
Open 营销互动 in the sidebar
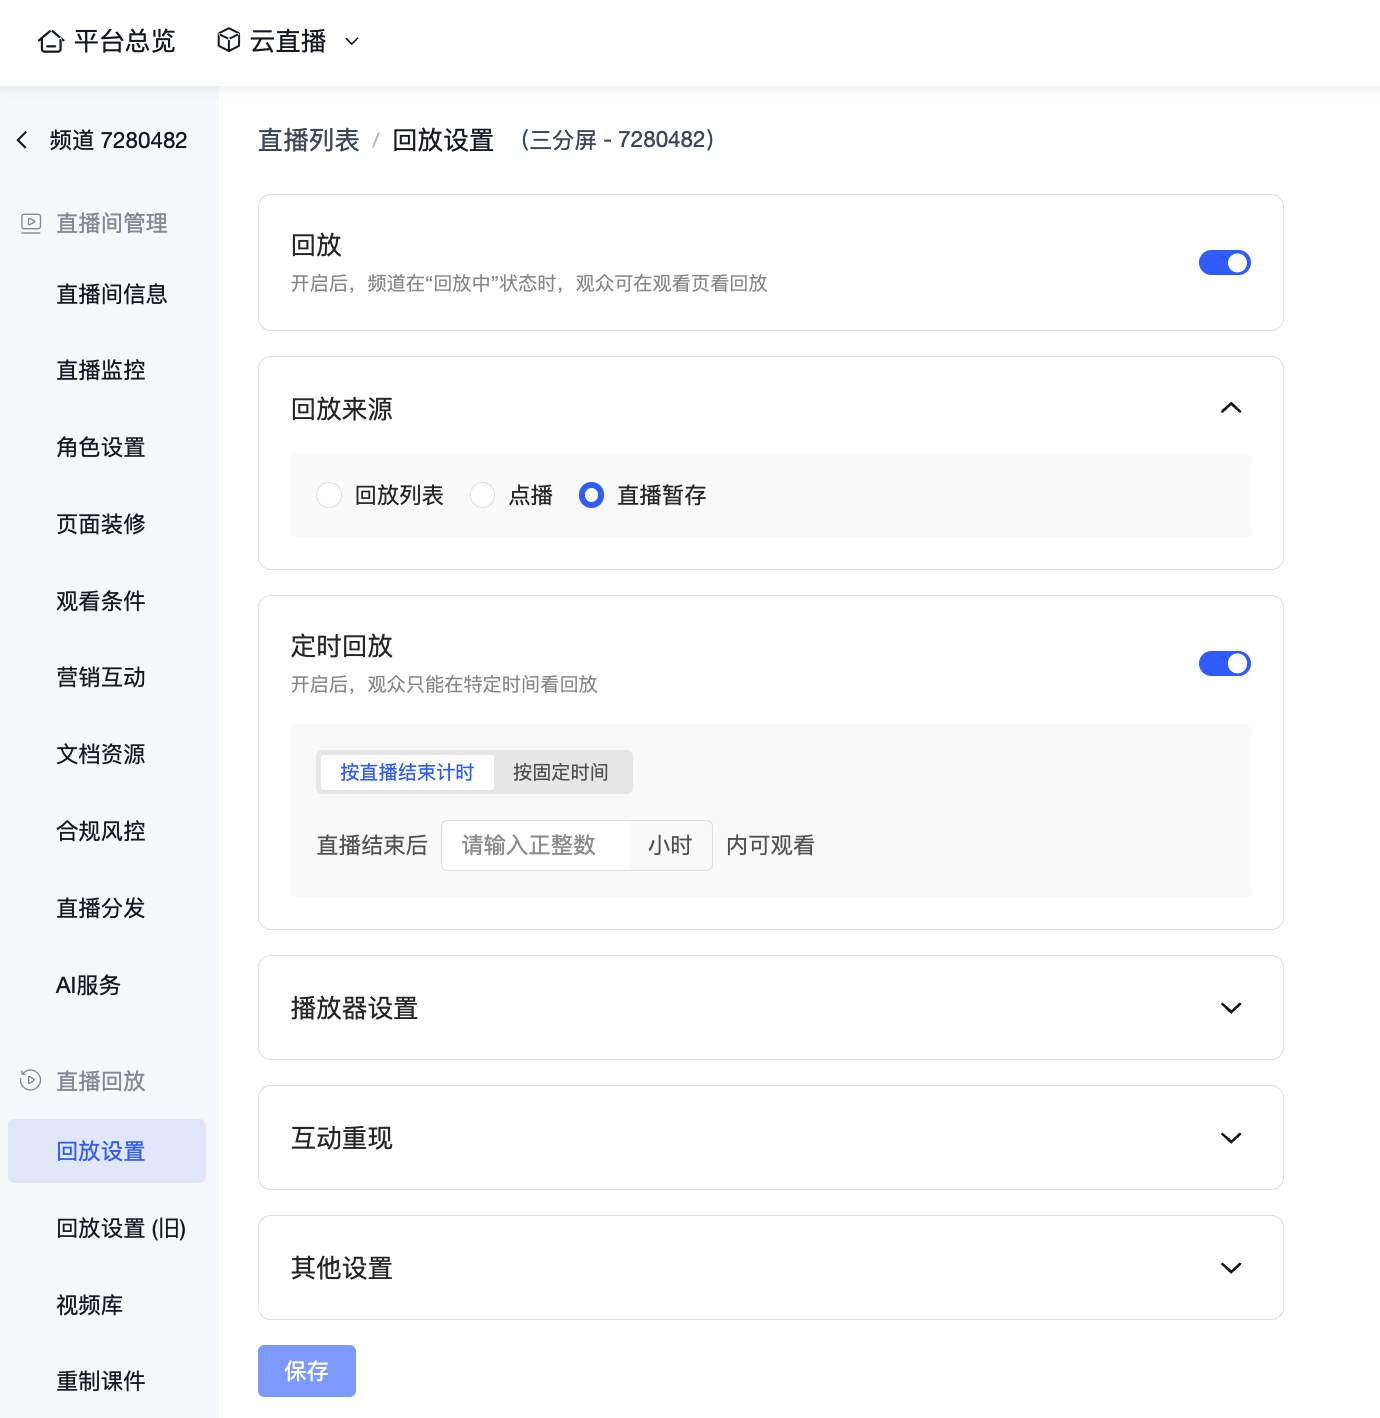(101, 677)
